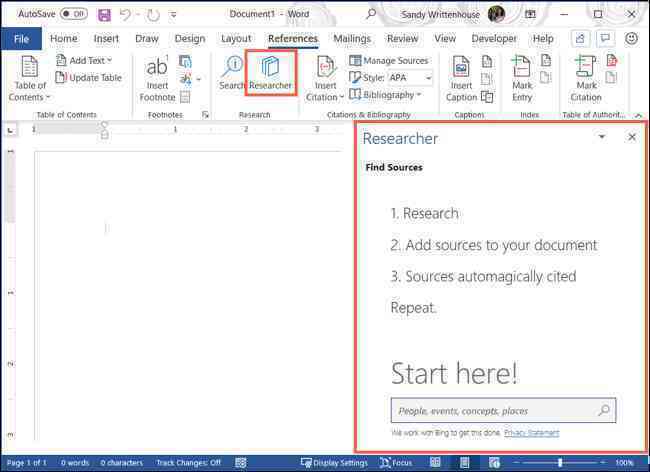Adjust the zoom slider handle

[x=560, y=462]
